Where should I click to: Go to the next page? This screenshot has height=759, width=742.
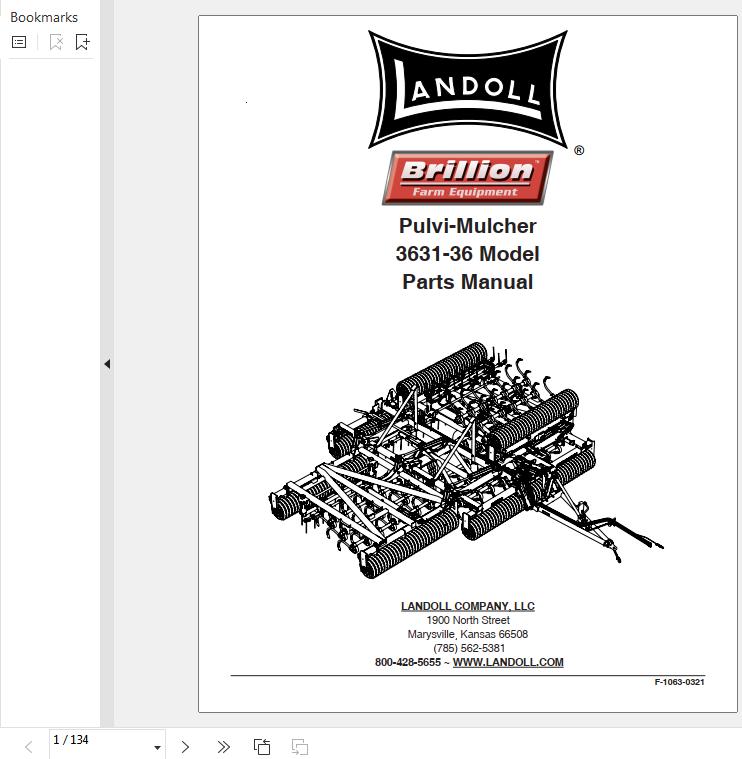click(185, 747)
